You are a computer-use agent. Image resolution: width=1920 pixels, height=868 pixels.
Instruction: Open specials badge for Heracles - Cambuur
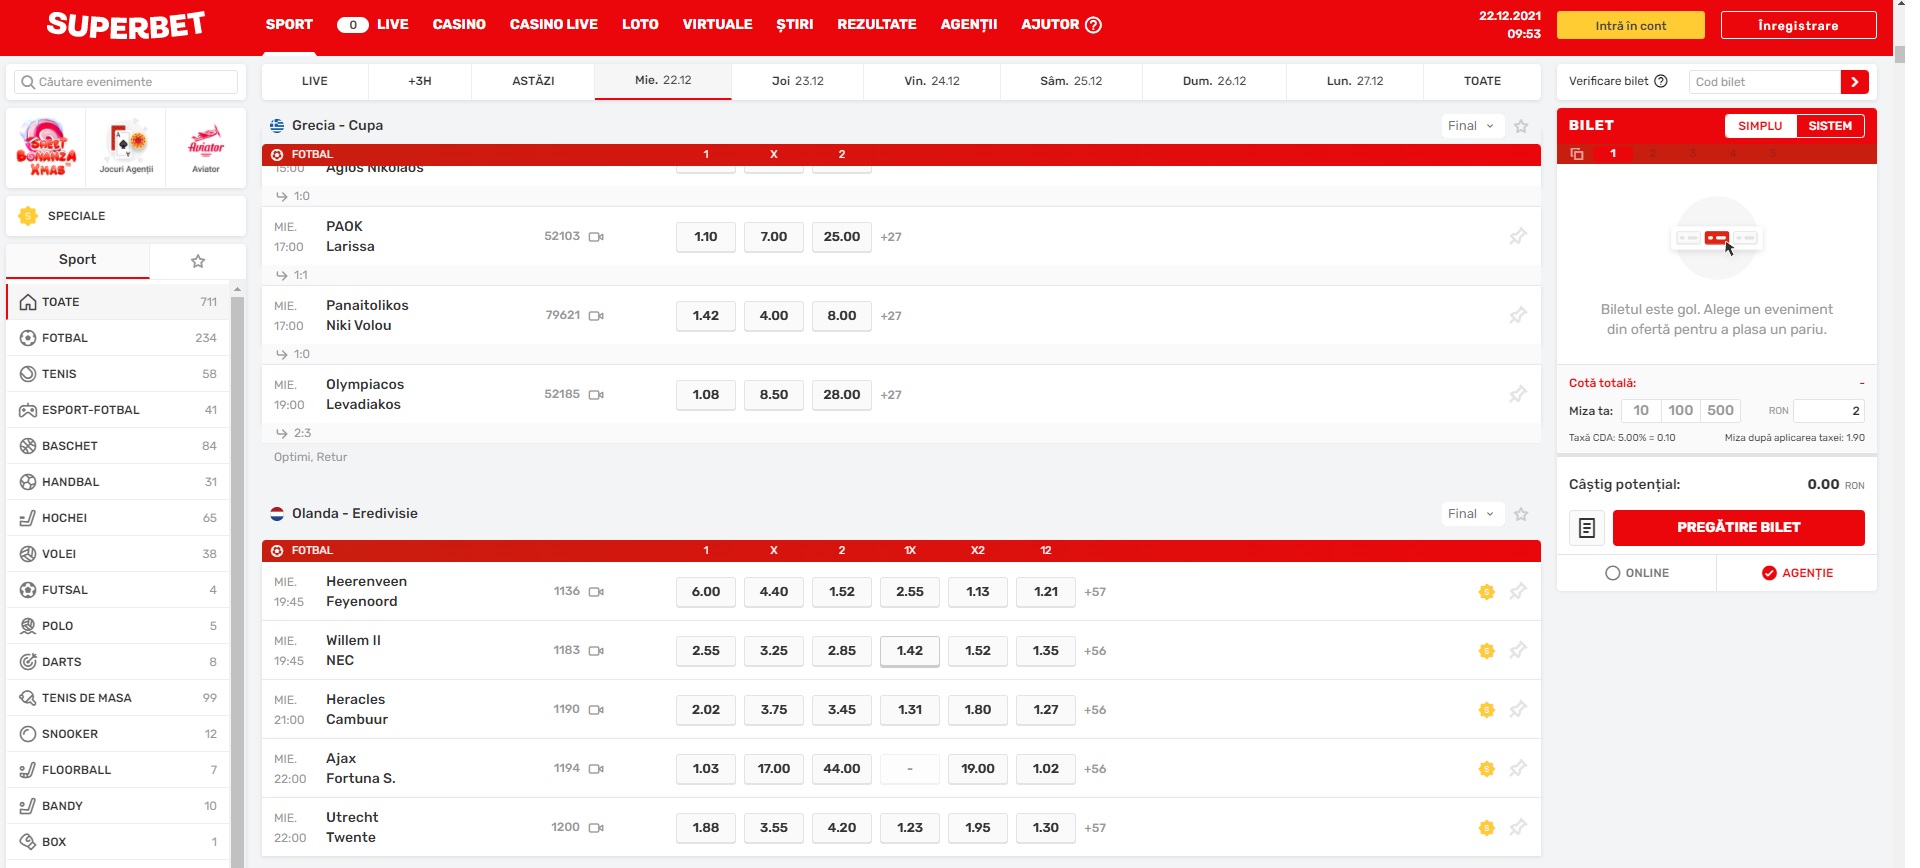point(1487,710)
